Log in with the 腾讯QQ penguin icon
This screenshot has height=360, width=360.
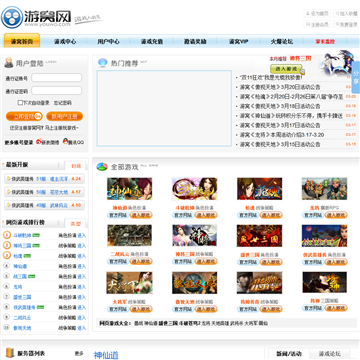[x=65, y=141]
